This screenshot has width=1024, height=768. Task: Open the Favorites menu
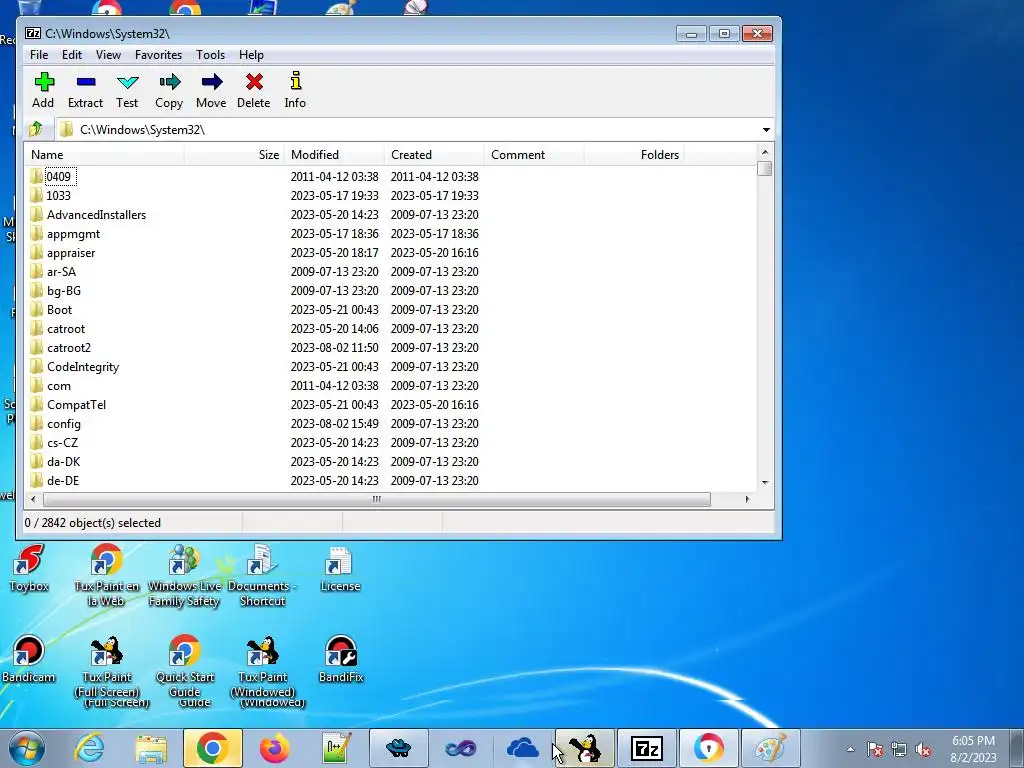158,55
